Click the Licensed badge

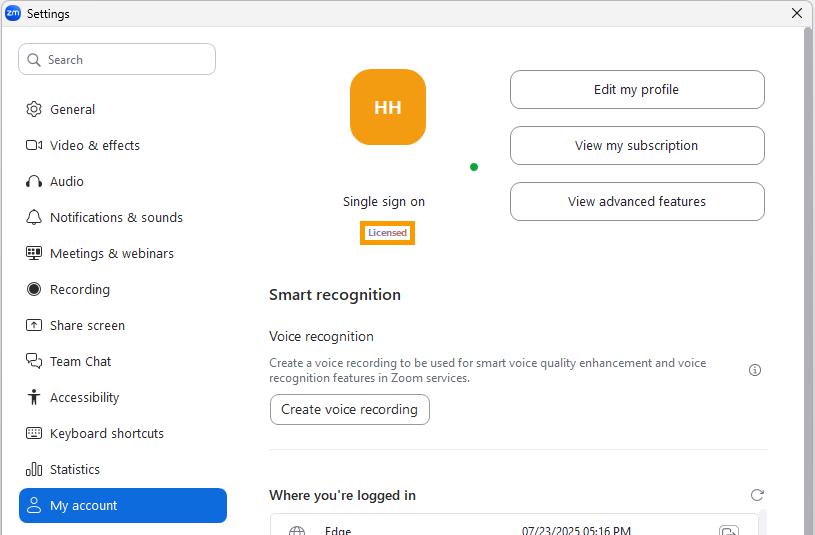pyautogui.click(x=387, y=233)
